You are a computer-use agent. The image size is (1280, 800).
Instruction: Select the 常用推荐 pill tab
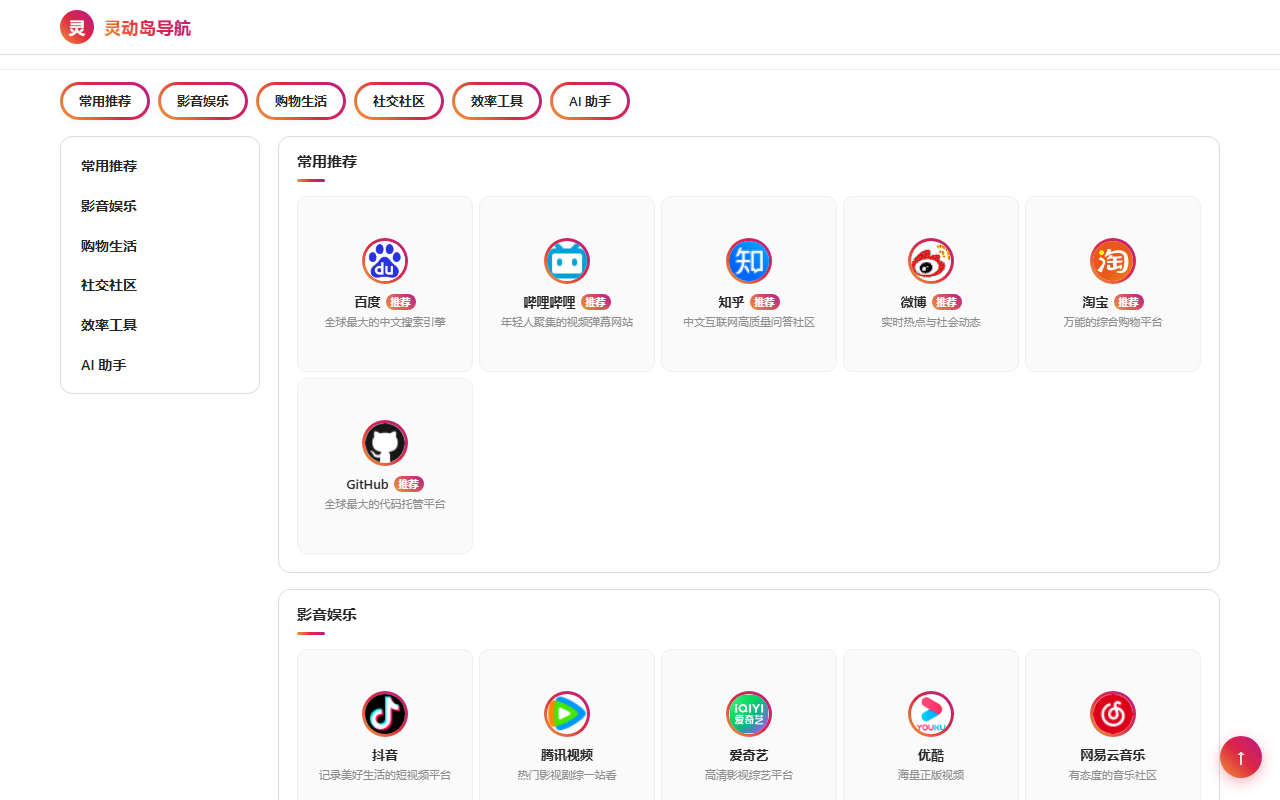coord(105,101)
